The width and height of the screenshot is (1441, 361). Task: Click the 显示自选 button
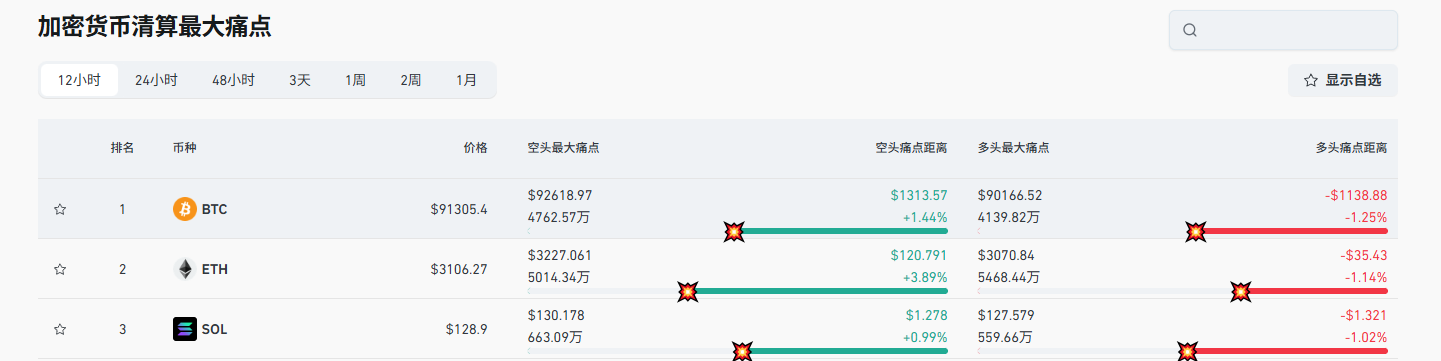click(x=1343, y=80)
